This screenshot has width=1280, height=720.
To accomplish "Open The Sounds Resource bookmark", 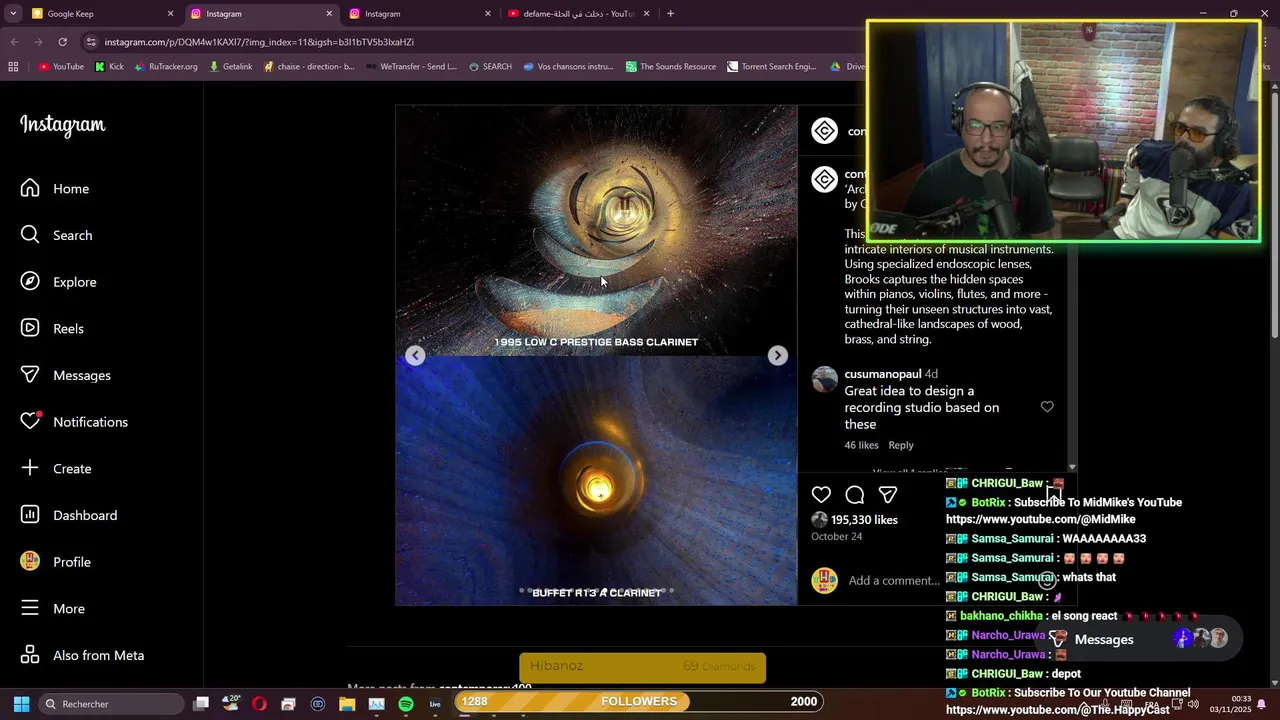I will [x=671, y=67].
